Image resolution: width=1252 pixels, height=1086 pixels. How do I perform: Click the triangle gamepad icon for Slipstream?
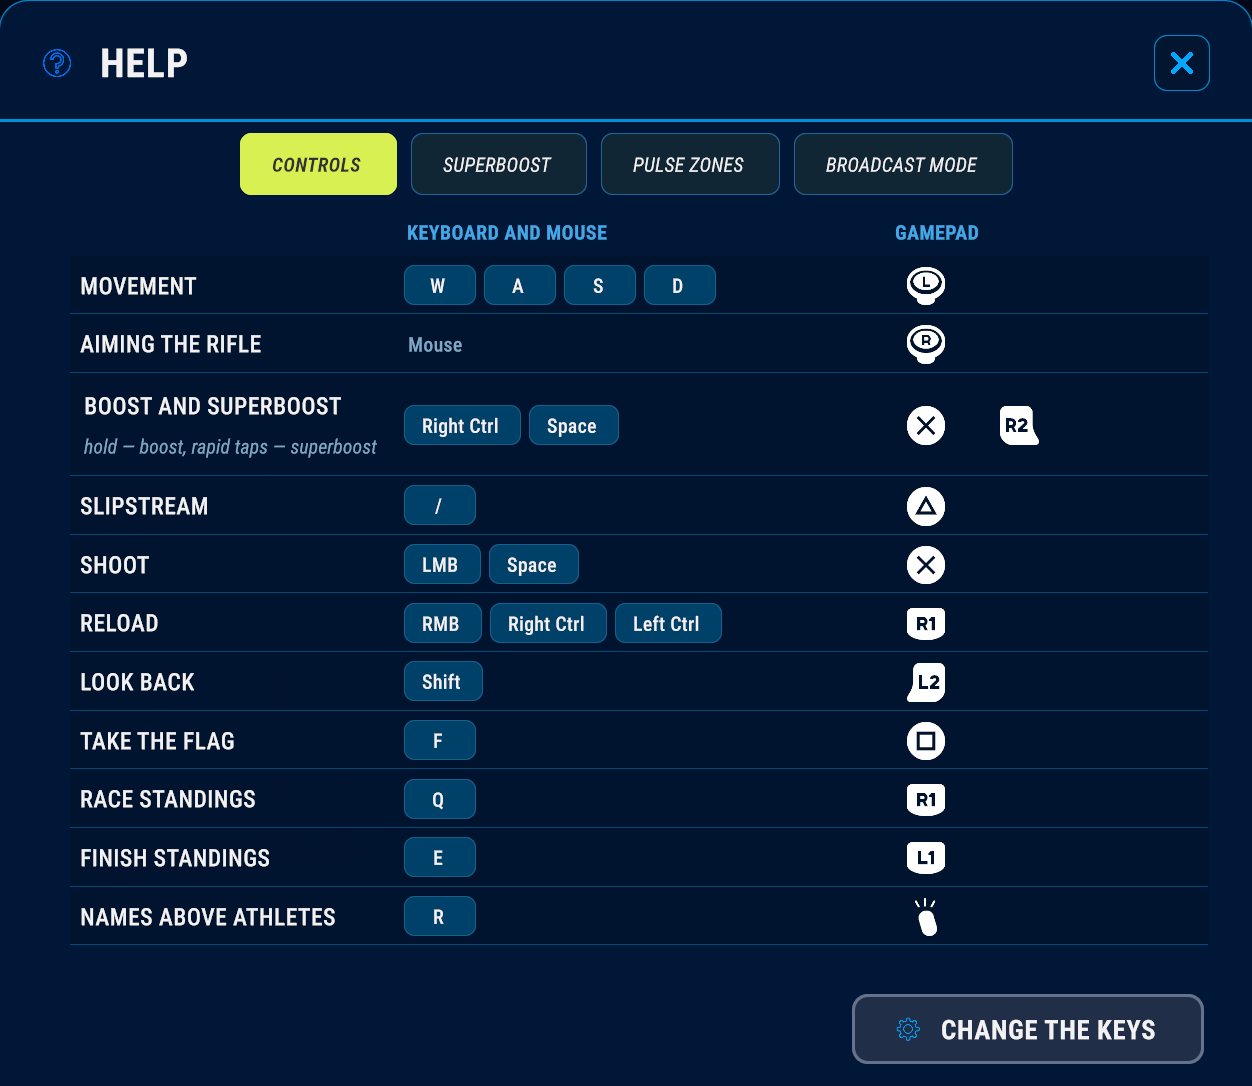(926, 506)
